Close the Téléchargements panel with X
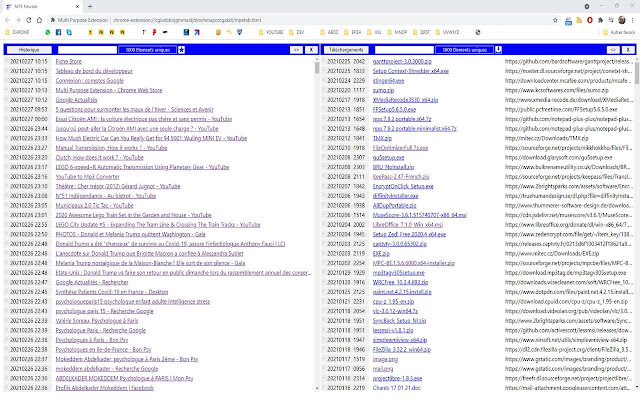640x400 pixels. [628, 50]
